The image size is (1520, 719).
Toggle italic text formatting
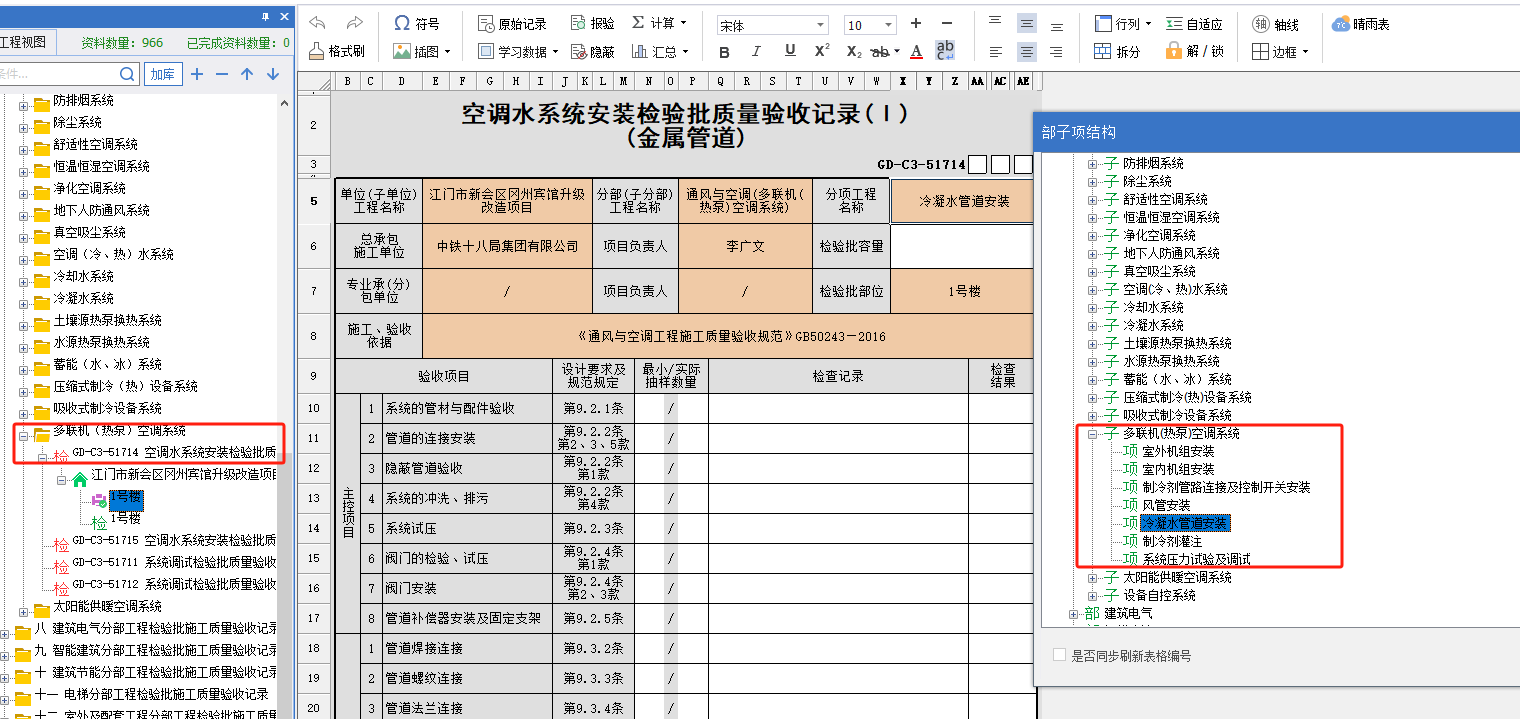(757, 51)
